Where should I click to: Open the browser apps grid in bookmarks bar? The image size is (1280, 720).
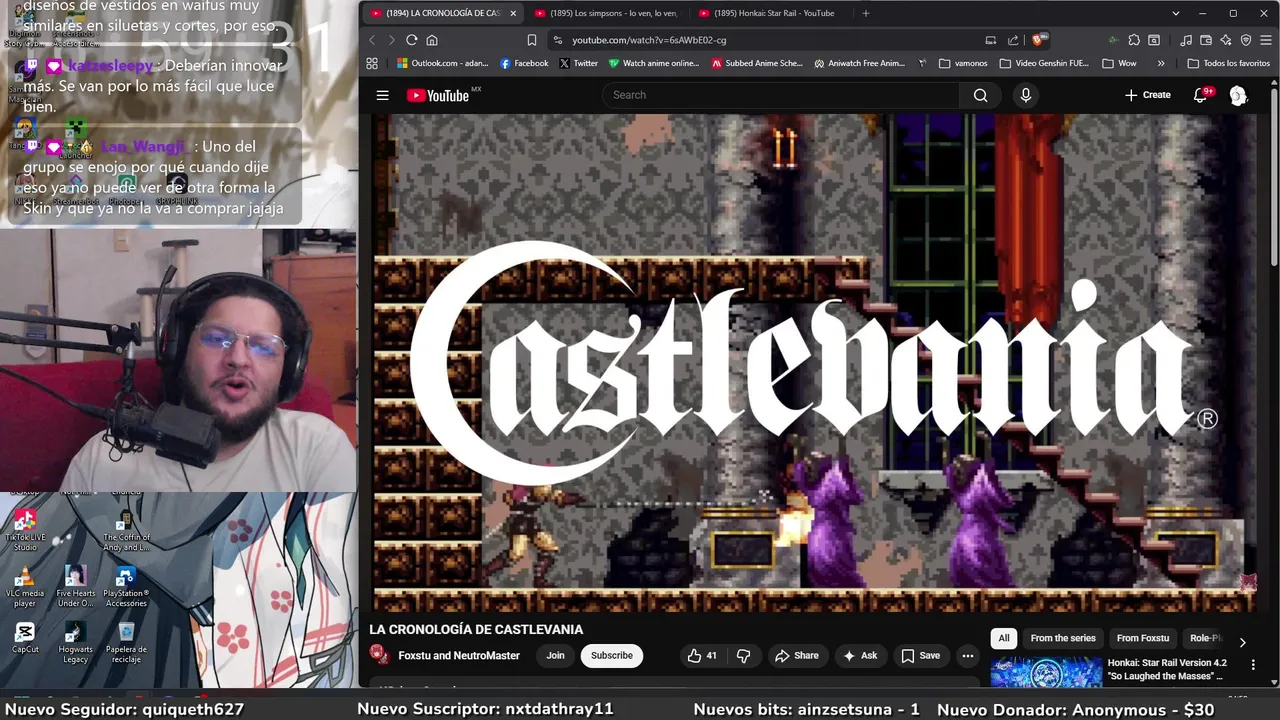tap(372, 63)
